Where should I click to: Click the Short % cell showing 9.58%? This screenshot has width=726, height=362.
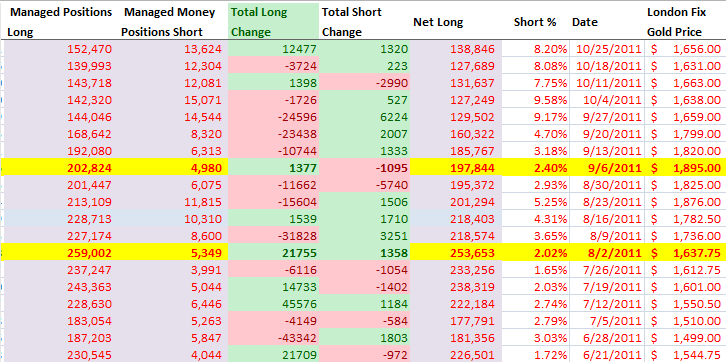pos(536,100)
